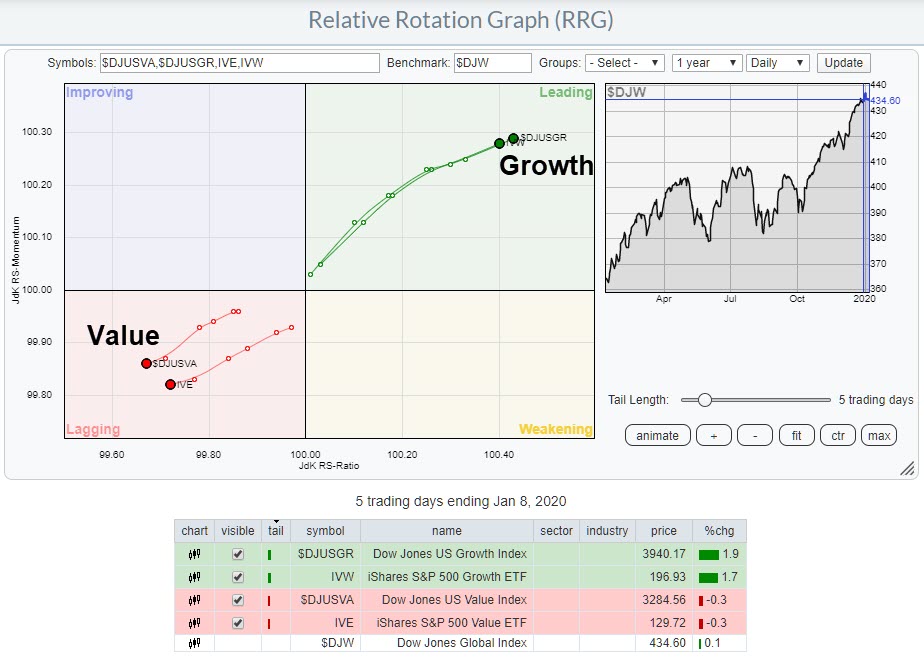Uncheck visible box for IVE
This screenshot has height=658, width=924.
click(238, 623)
